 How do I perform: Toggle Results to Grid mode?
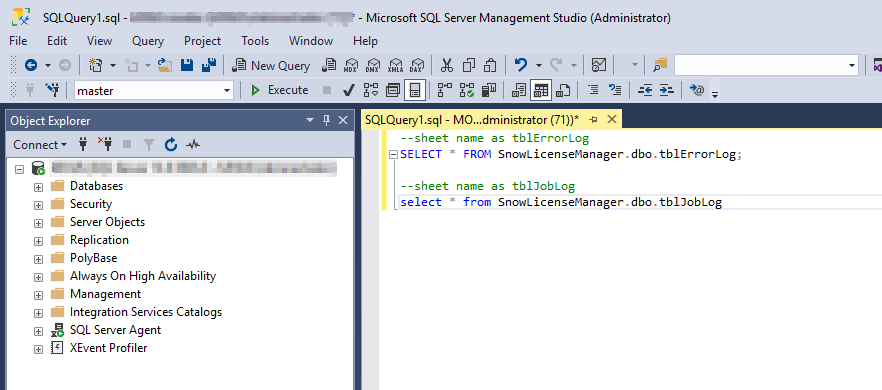(x=541, y=90)
